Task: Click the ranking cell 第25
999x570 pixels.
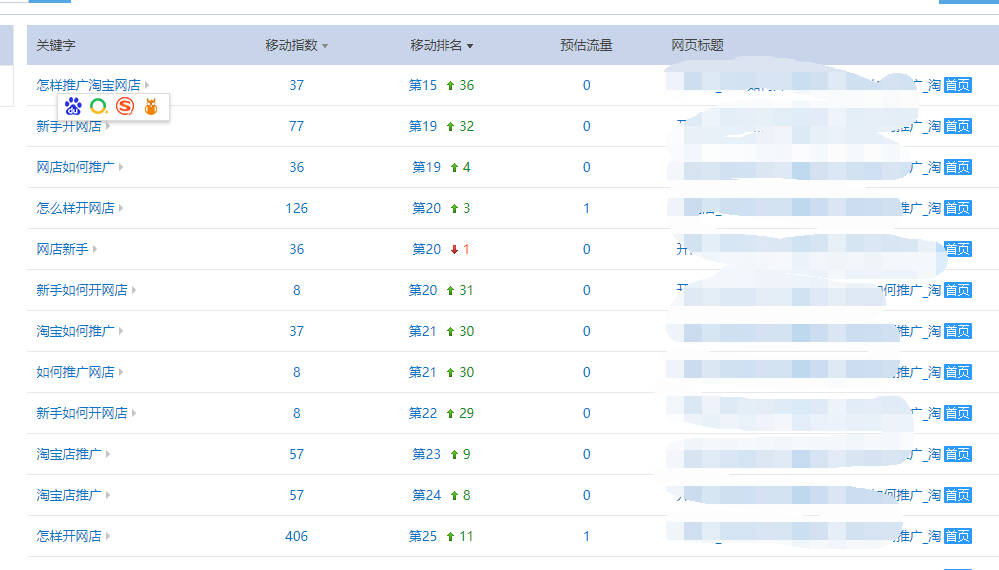Action: 423,536
